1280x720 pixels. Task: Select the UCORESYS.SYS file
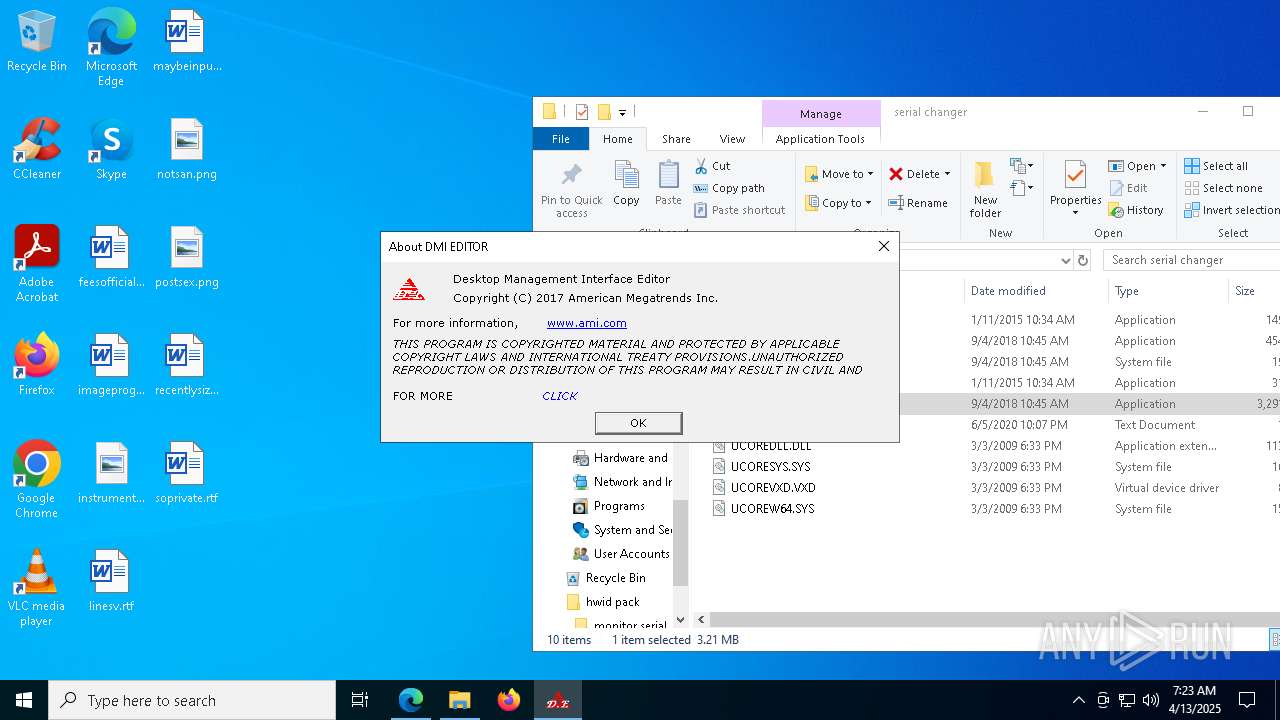pyautogui.click(x=770, y=467)
